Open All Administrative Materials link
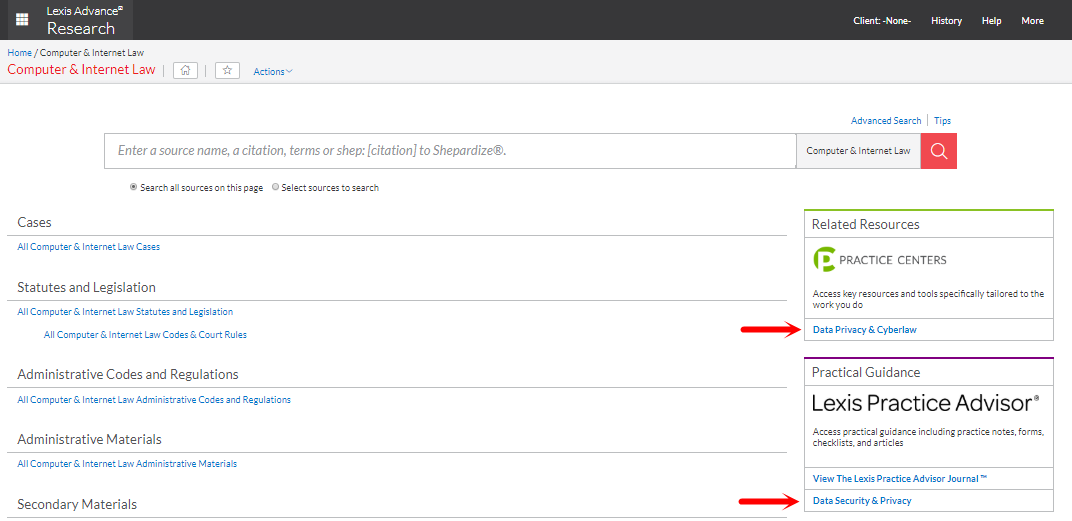The image size is (1072, 521). (x=127, y=464)
